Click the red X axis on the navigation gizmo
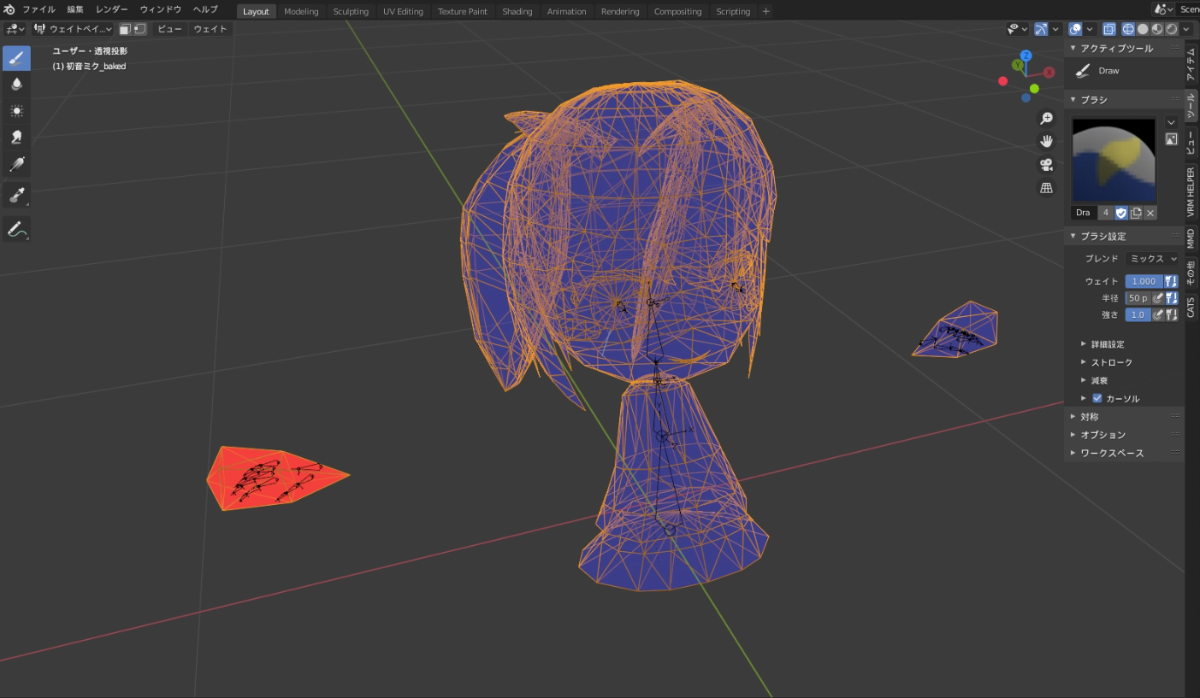 point(1048,72)
